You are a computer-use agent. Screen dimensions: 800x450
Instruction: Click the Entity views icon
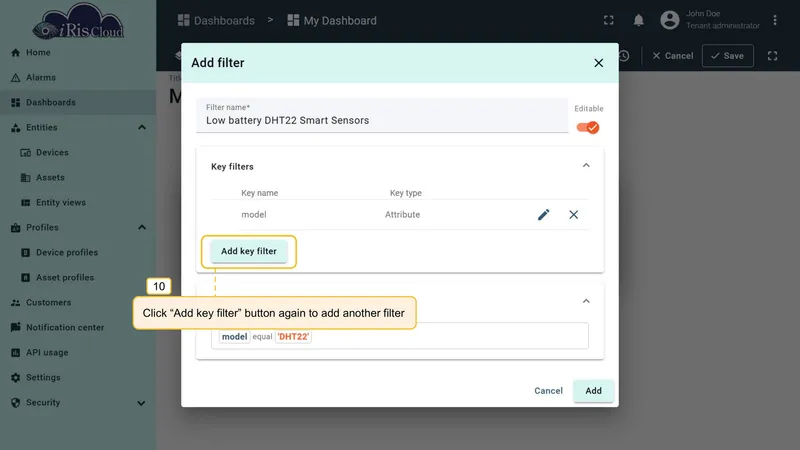pos(26,203)
